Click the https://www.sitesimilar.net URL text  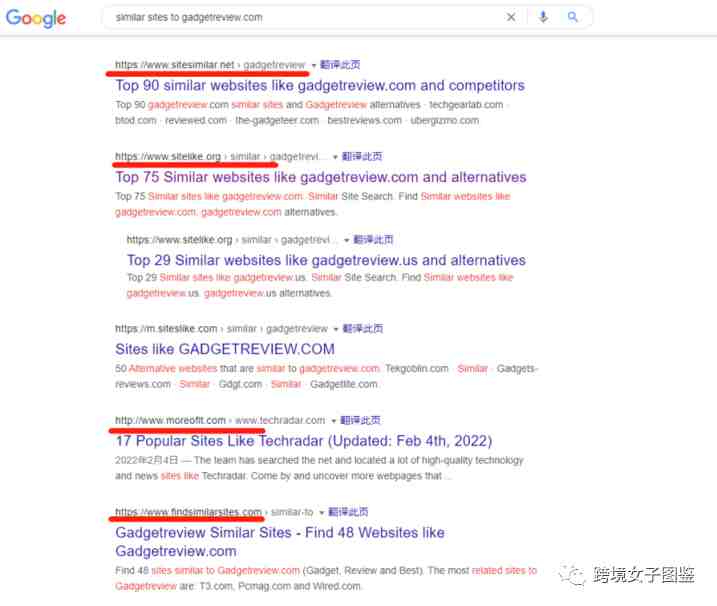click(175, 65)
